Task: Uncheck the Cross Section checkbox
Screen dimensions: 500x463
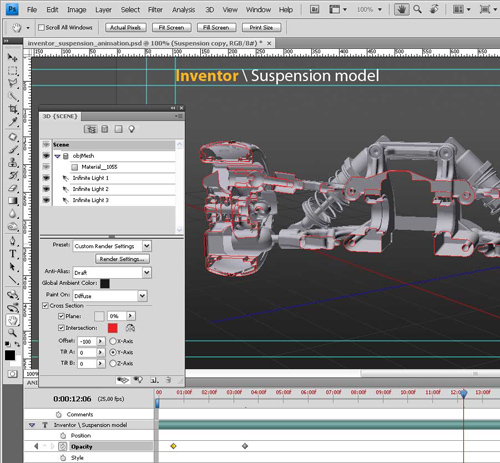Action: pyautogui.click(x=45, y=306)
